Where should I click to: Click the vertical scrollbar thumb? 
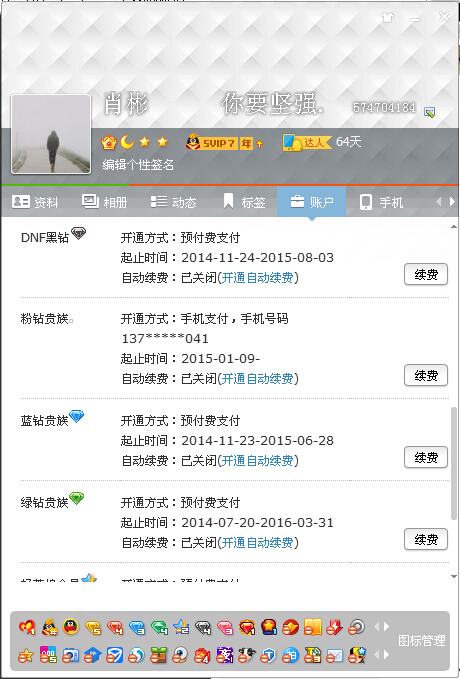pyautogui.click(x=454, y=463)
